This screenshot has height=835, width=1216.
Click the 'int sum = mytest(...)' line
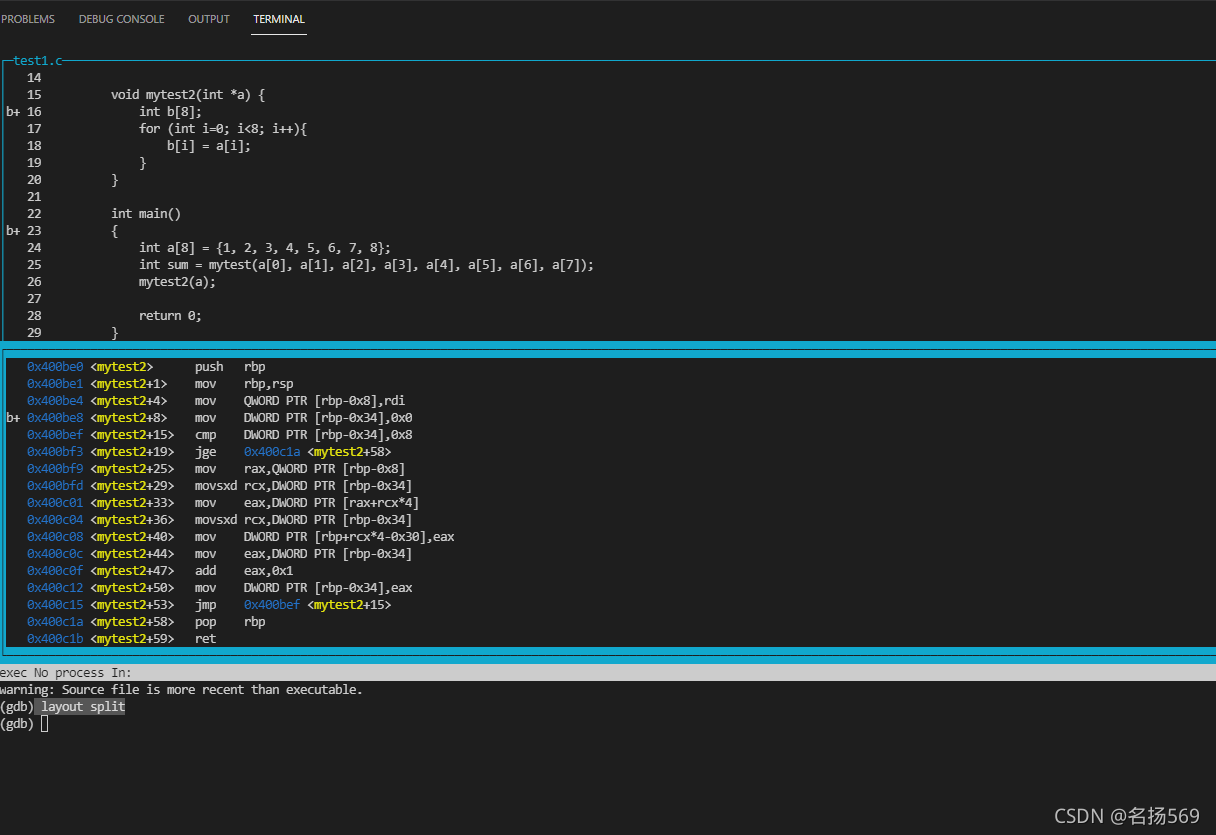(x=366, y=265)
